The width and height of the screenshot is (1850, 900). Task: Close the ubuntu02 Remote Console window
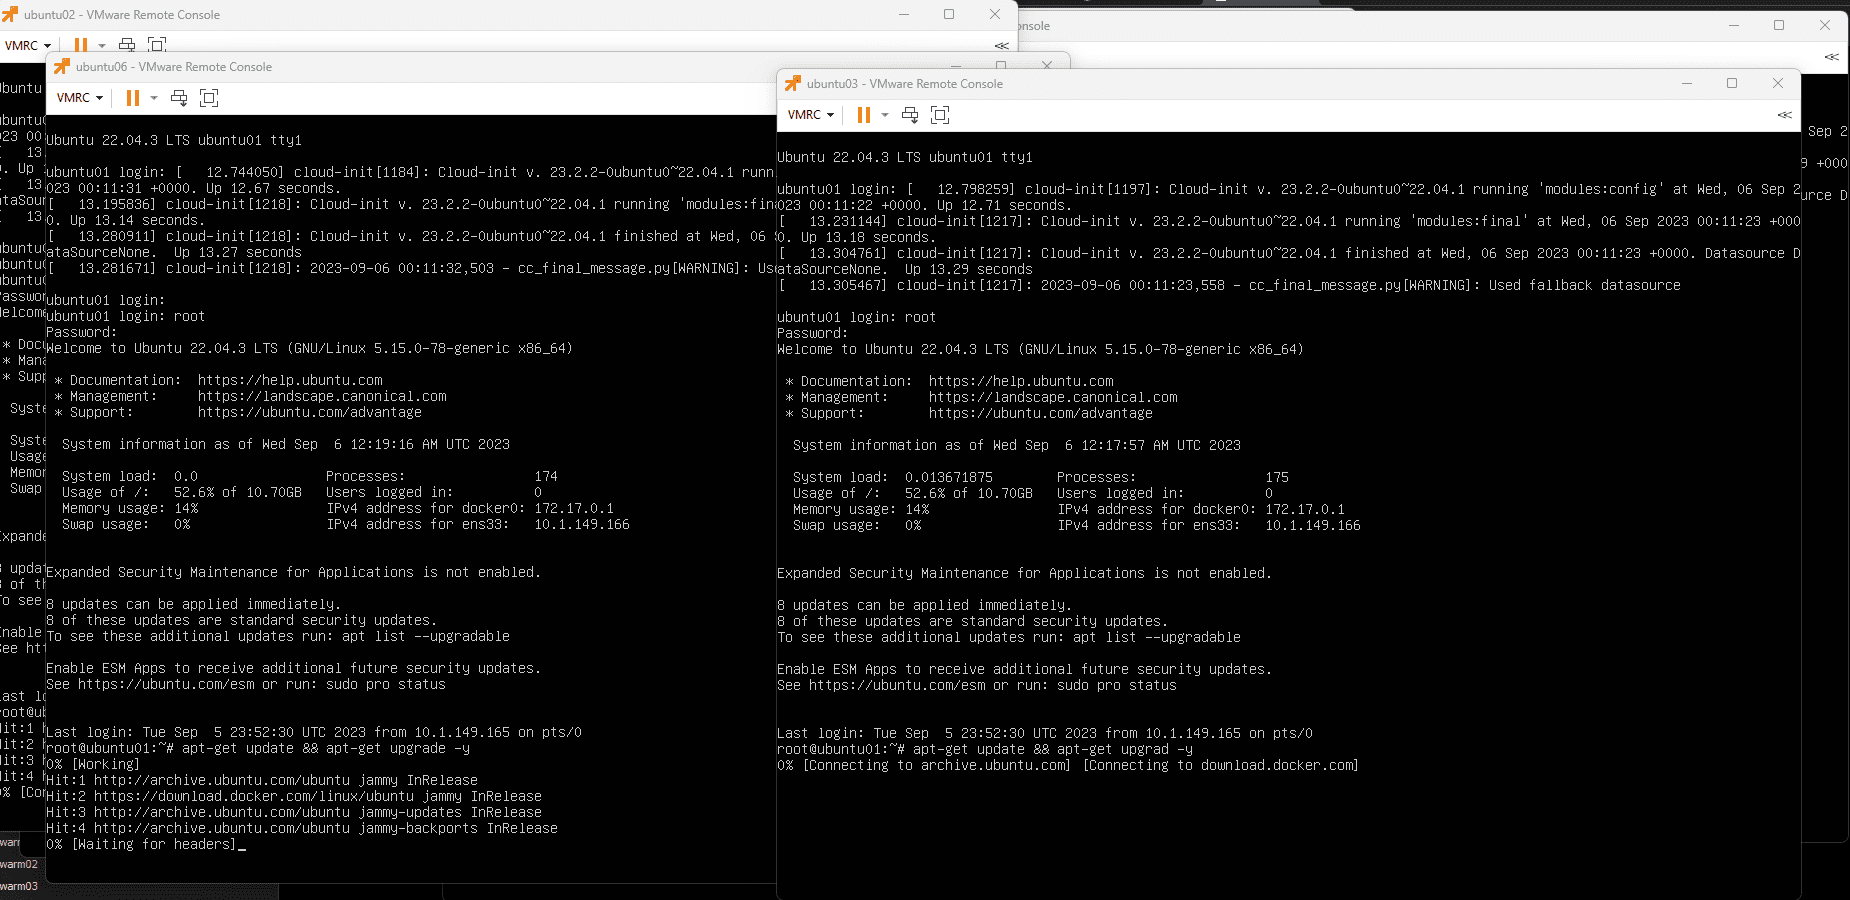point(995,14)
